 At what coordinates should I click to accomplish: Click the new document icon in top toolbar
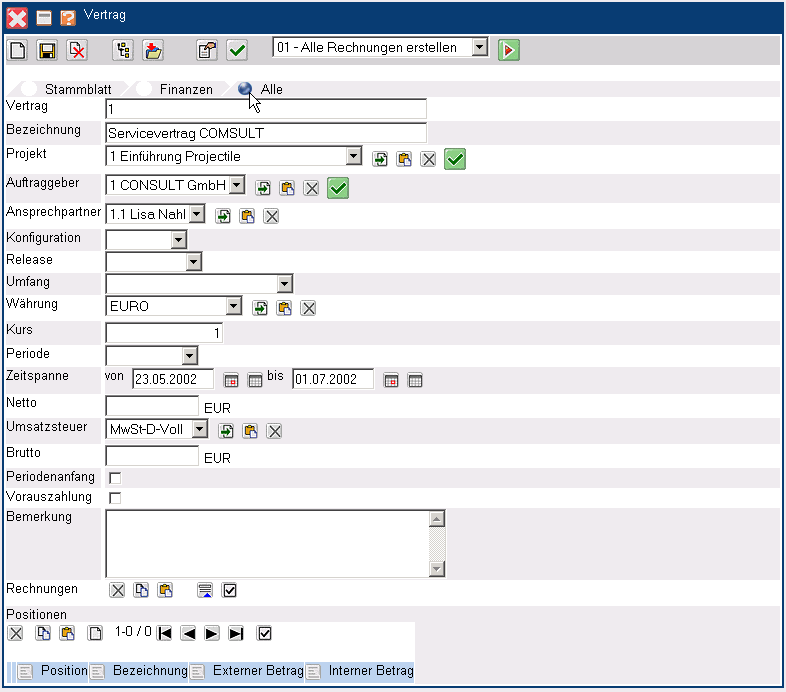17,50
